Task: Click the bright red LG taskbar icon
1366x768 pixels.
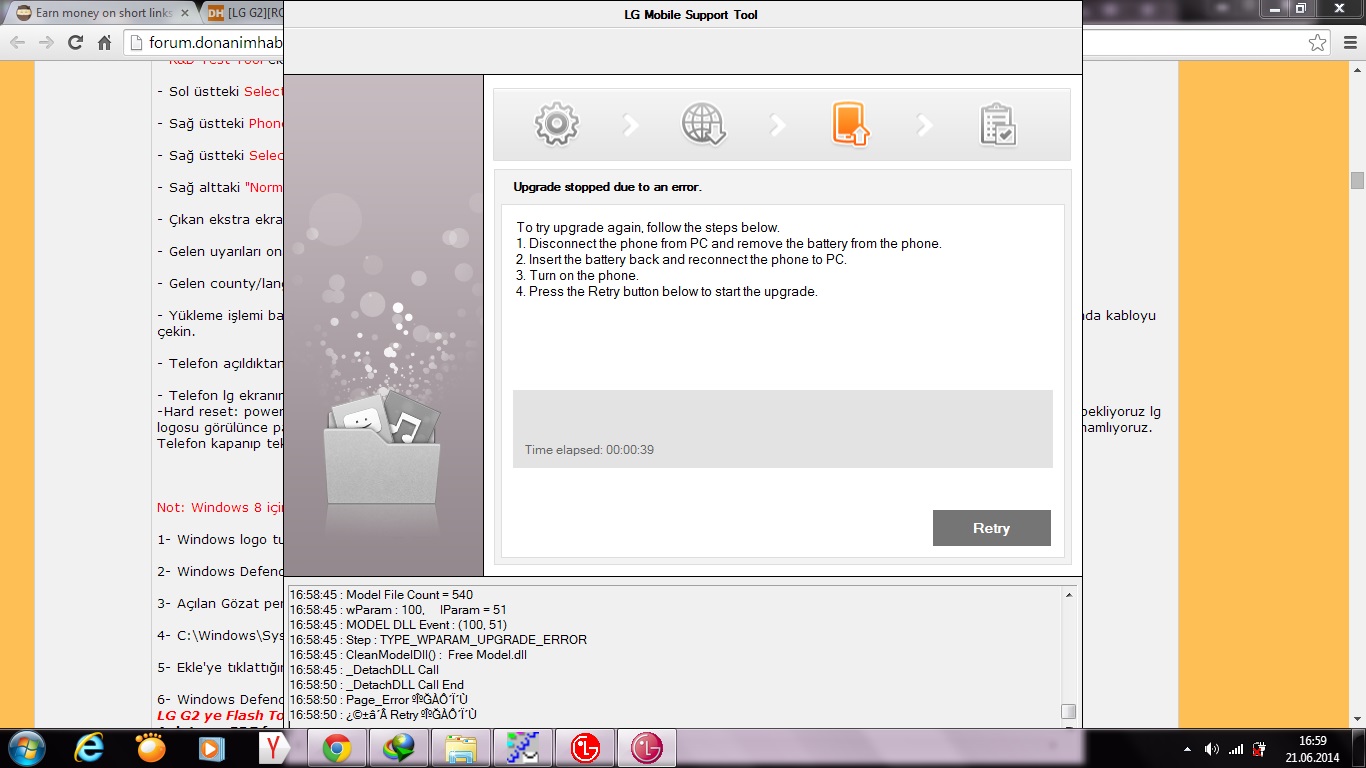Action: pos(585,748)
